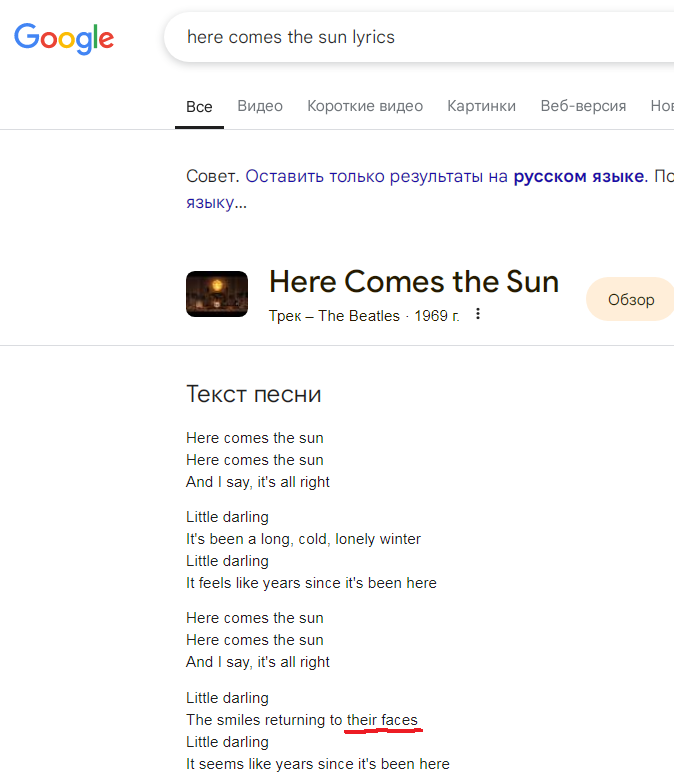
Task: Click the Текст песни heading
Action: (x=254, y=394)
